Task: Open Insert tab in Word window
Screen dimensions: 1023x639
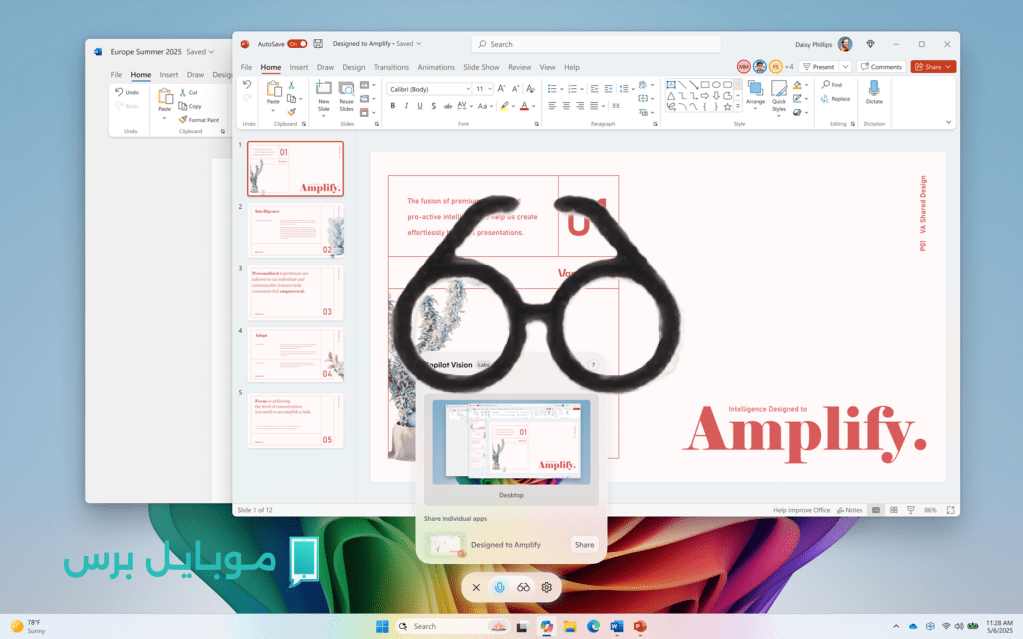Action: 168,75
